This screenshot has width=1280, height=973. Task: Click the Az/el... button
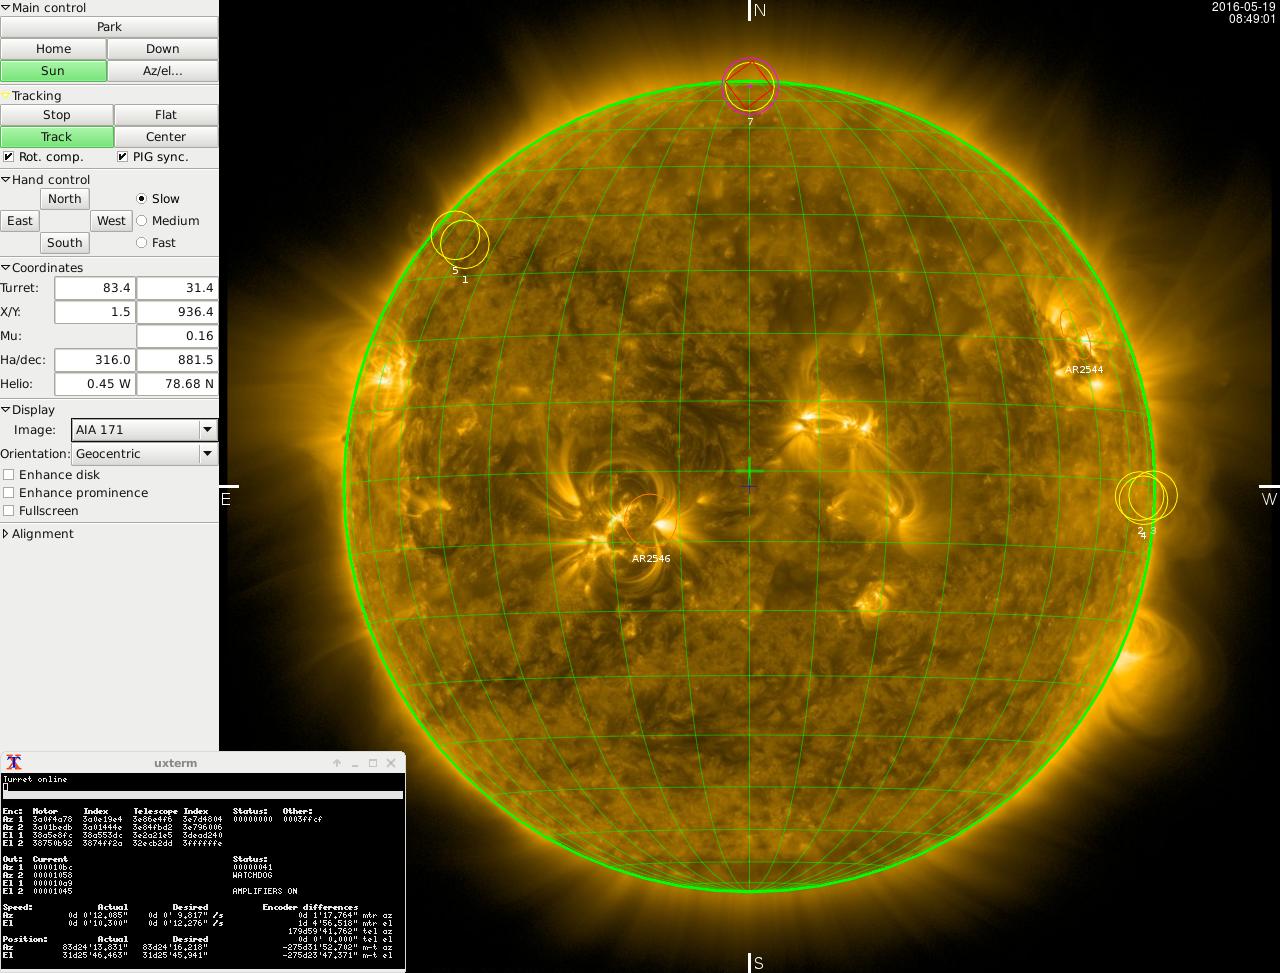[162, 71]
